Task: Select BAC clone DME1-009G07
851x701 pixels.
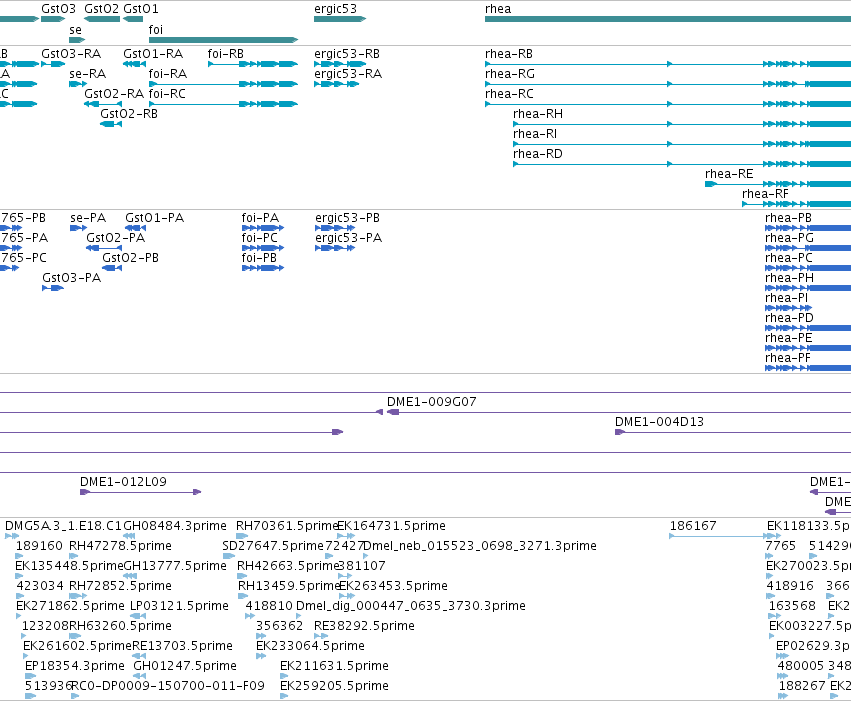Action: pos(431,402)
